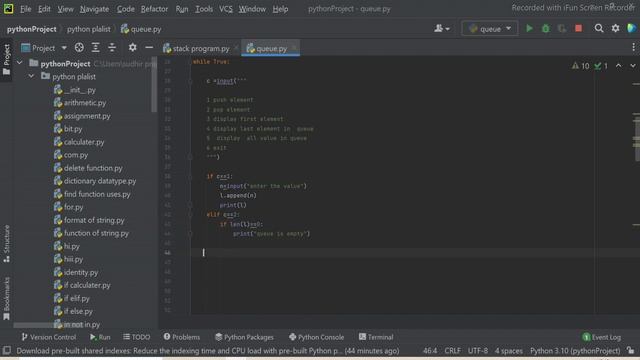
Task: Open arithmetic.py in project tree
Action: 85,102
